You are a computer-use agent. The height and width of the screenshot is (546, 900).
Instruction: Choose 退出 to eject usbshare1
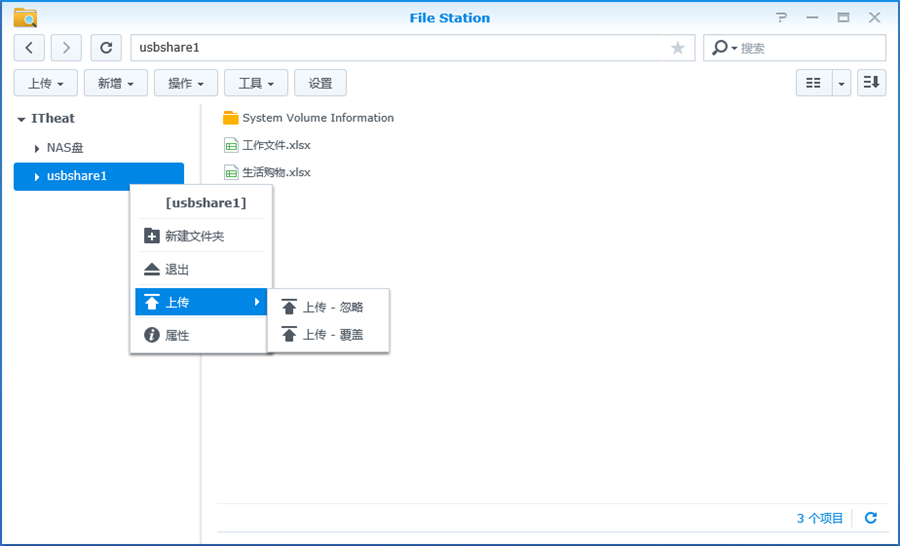point(177,270)
